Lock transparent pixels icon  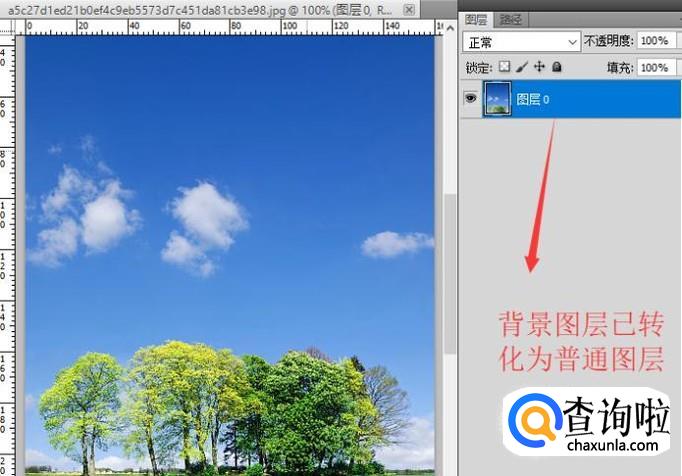point(504,67)
